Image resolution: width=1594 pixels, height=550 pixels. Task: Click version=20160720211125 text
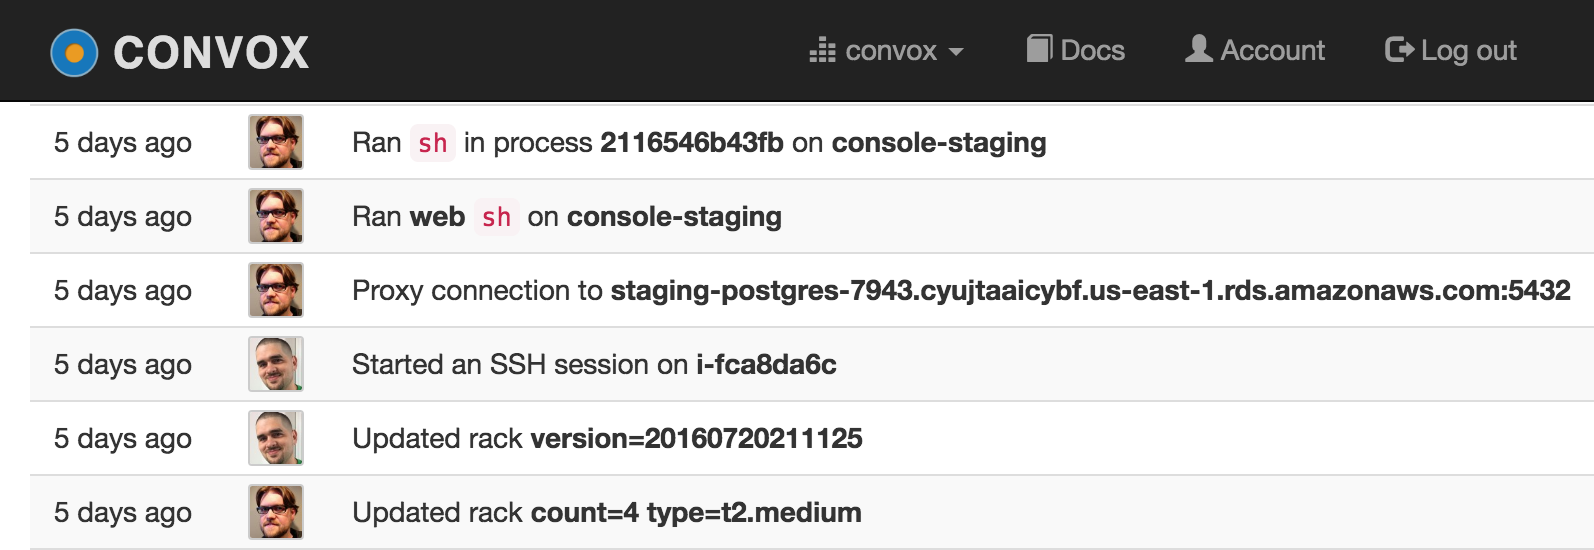click(x=696, y=439)
